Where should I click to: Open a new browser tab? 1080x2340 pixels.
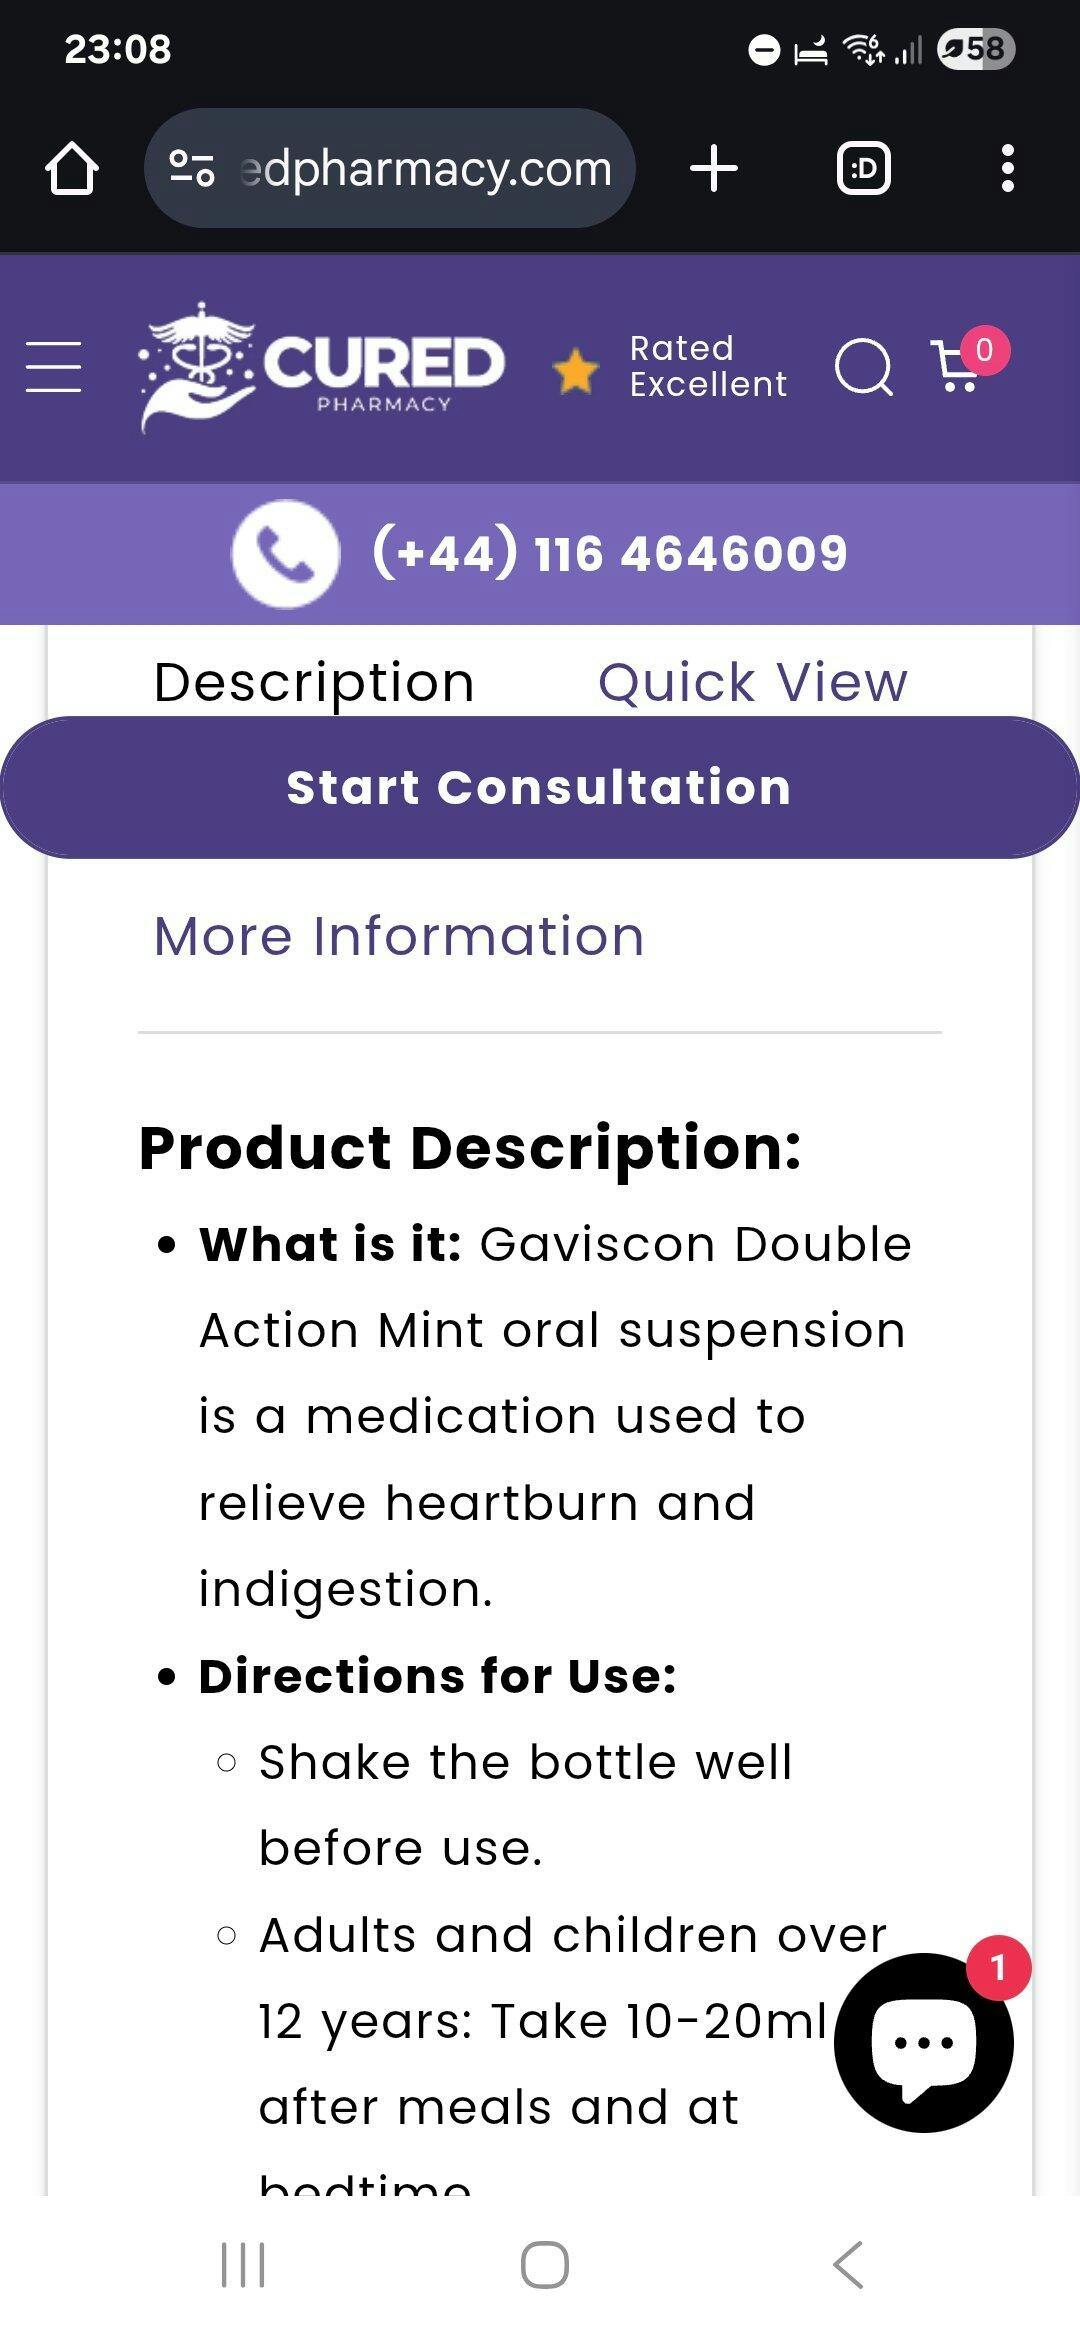point(714,168)
